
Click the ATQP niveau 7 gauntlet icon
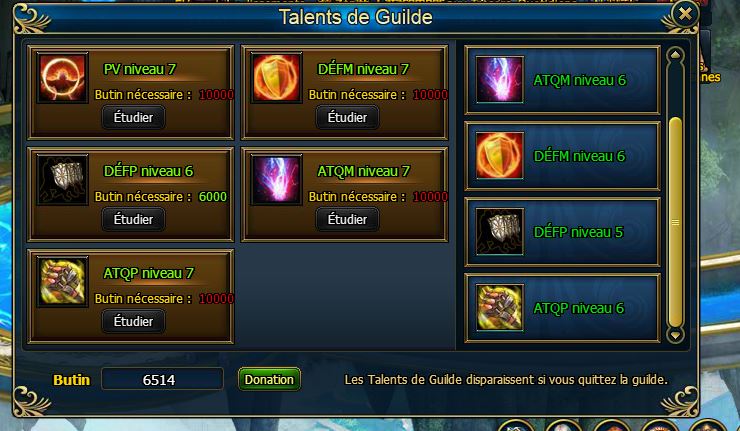click(x=63, y=281)
